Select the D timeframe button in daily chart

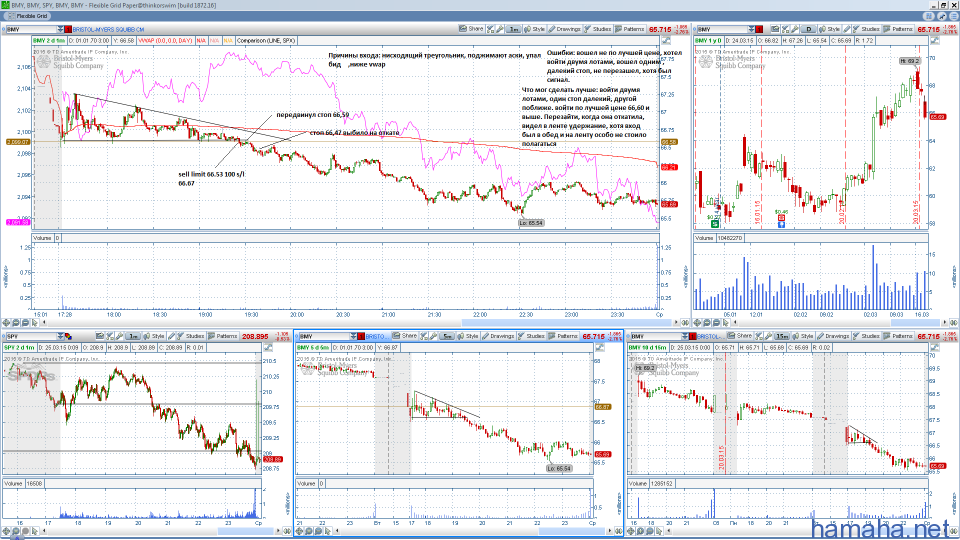point(809,29)
